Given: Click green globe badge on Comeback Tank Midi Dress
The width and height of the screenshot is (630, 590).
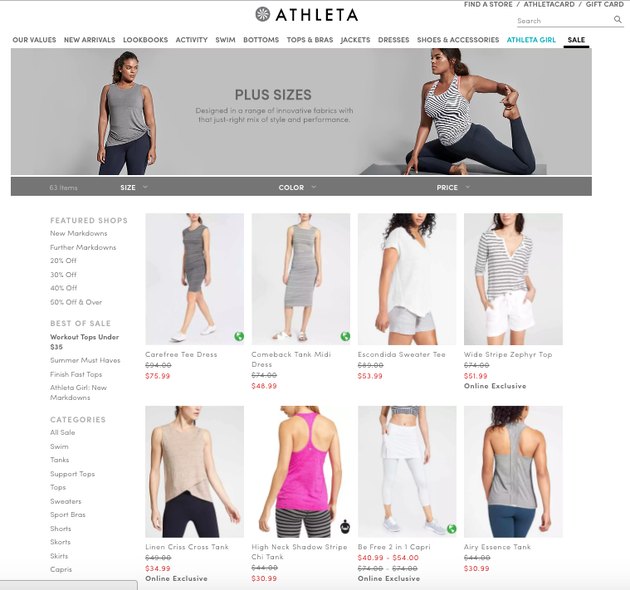Looking at the screenshot, I should (x=345, y=336).
